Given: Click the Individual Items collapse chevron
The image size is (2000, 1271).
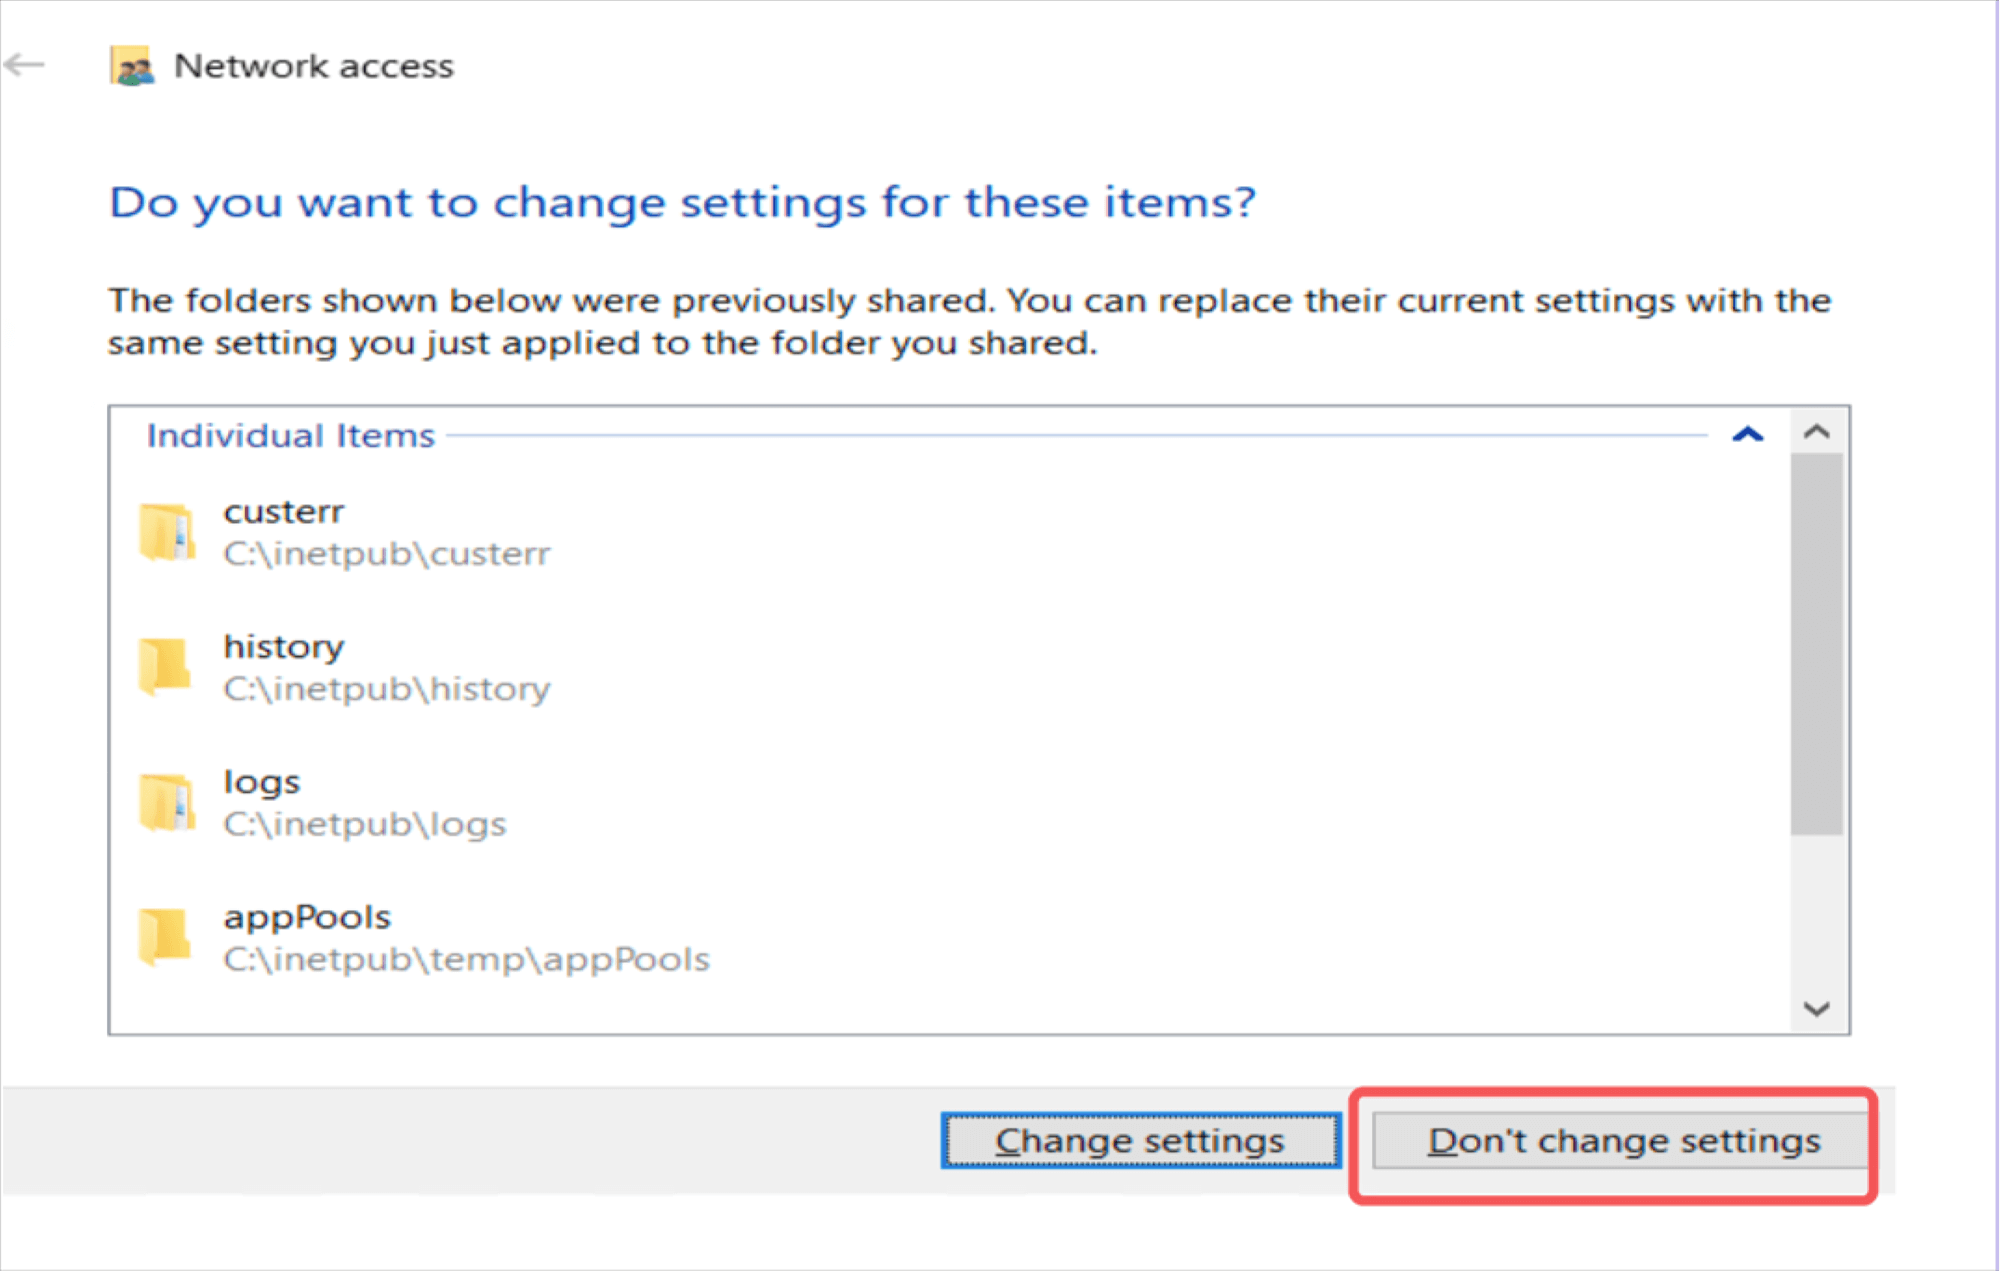Looking at the screenshot, I should click(1749, 433).
